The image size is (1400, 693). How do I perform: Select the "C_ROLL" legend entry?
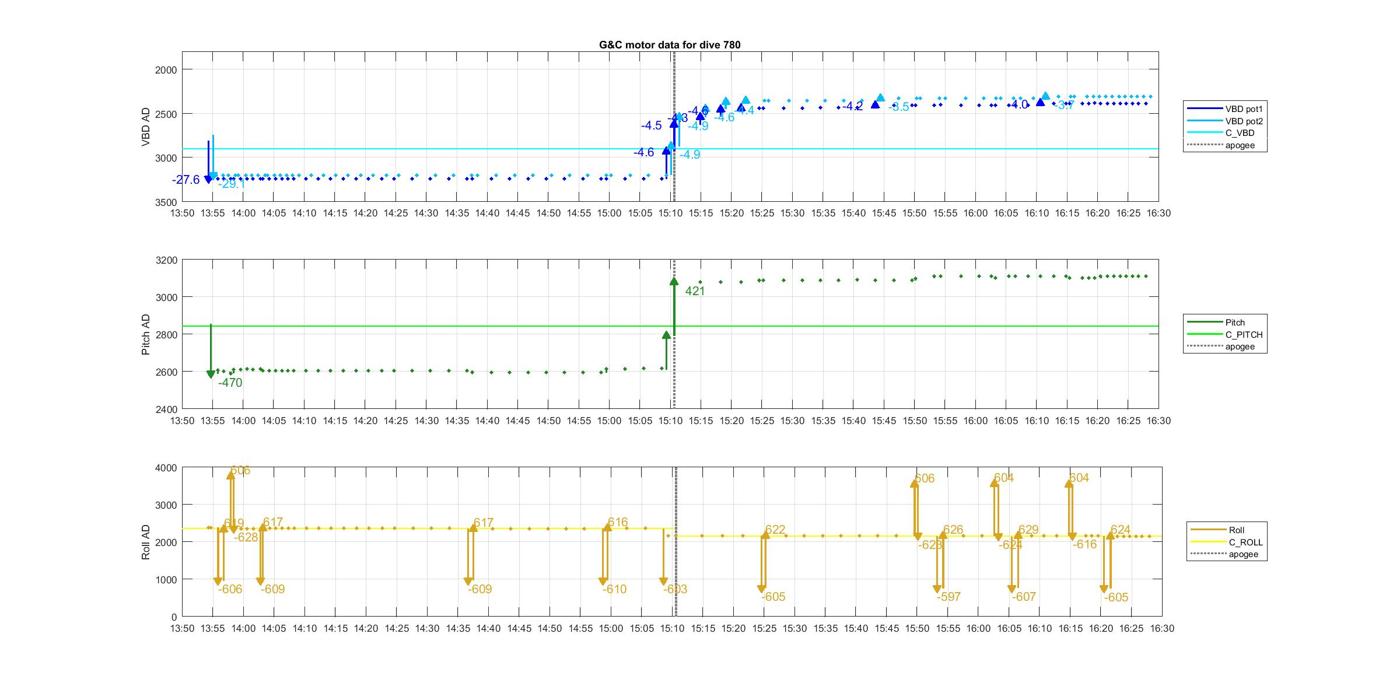click(x=1227, y=542)
